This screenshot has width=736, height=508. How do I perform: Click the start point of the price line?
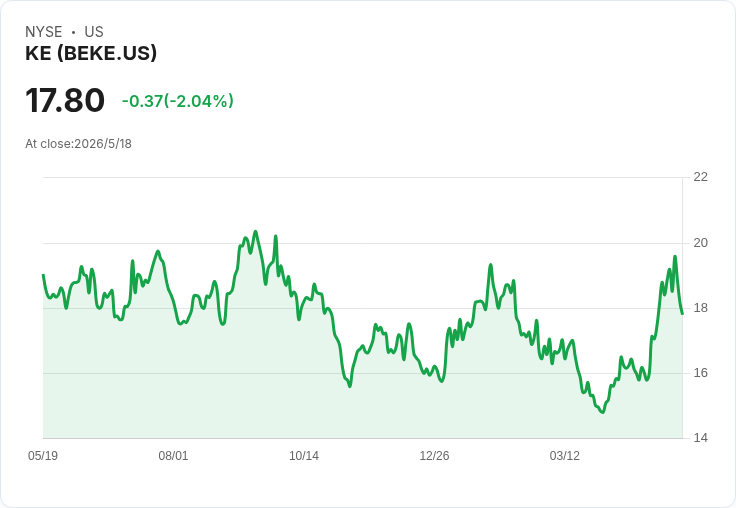[x=43, y=275]
